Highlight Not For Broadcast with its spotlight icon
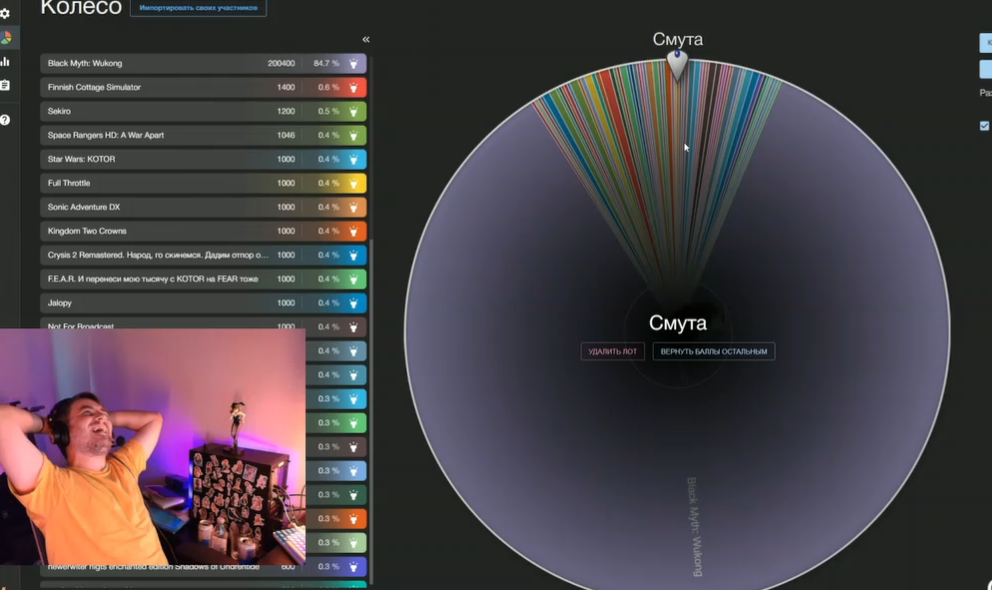 [x=354, y=327]
